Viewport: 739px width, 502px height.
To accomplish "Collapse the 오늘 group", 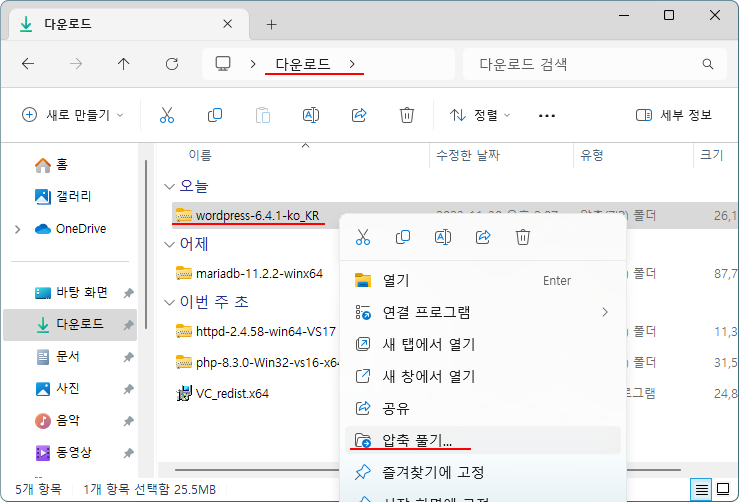I will pos(169,187).
